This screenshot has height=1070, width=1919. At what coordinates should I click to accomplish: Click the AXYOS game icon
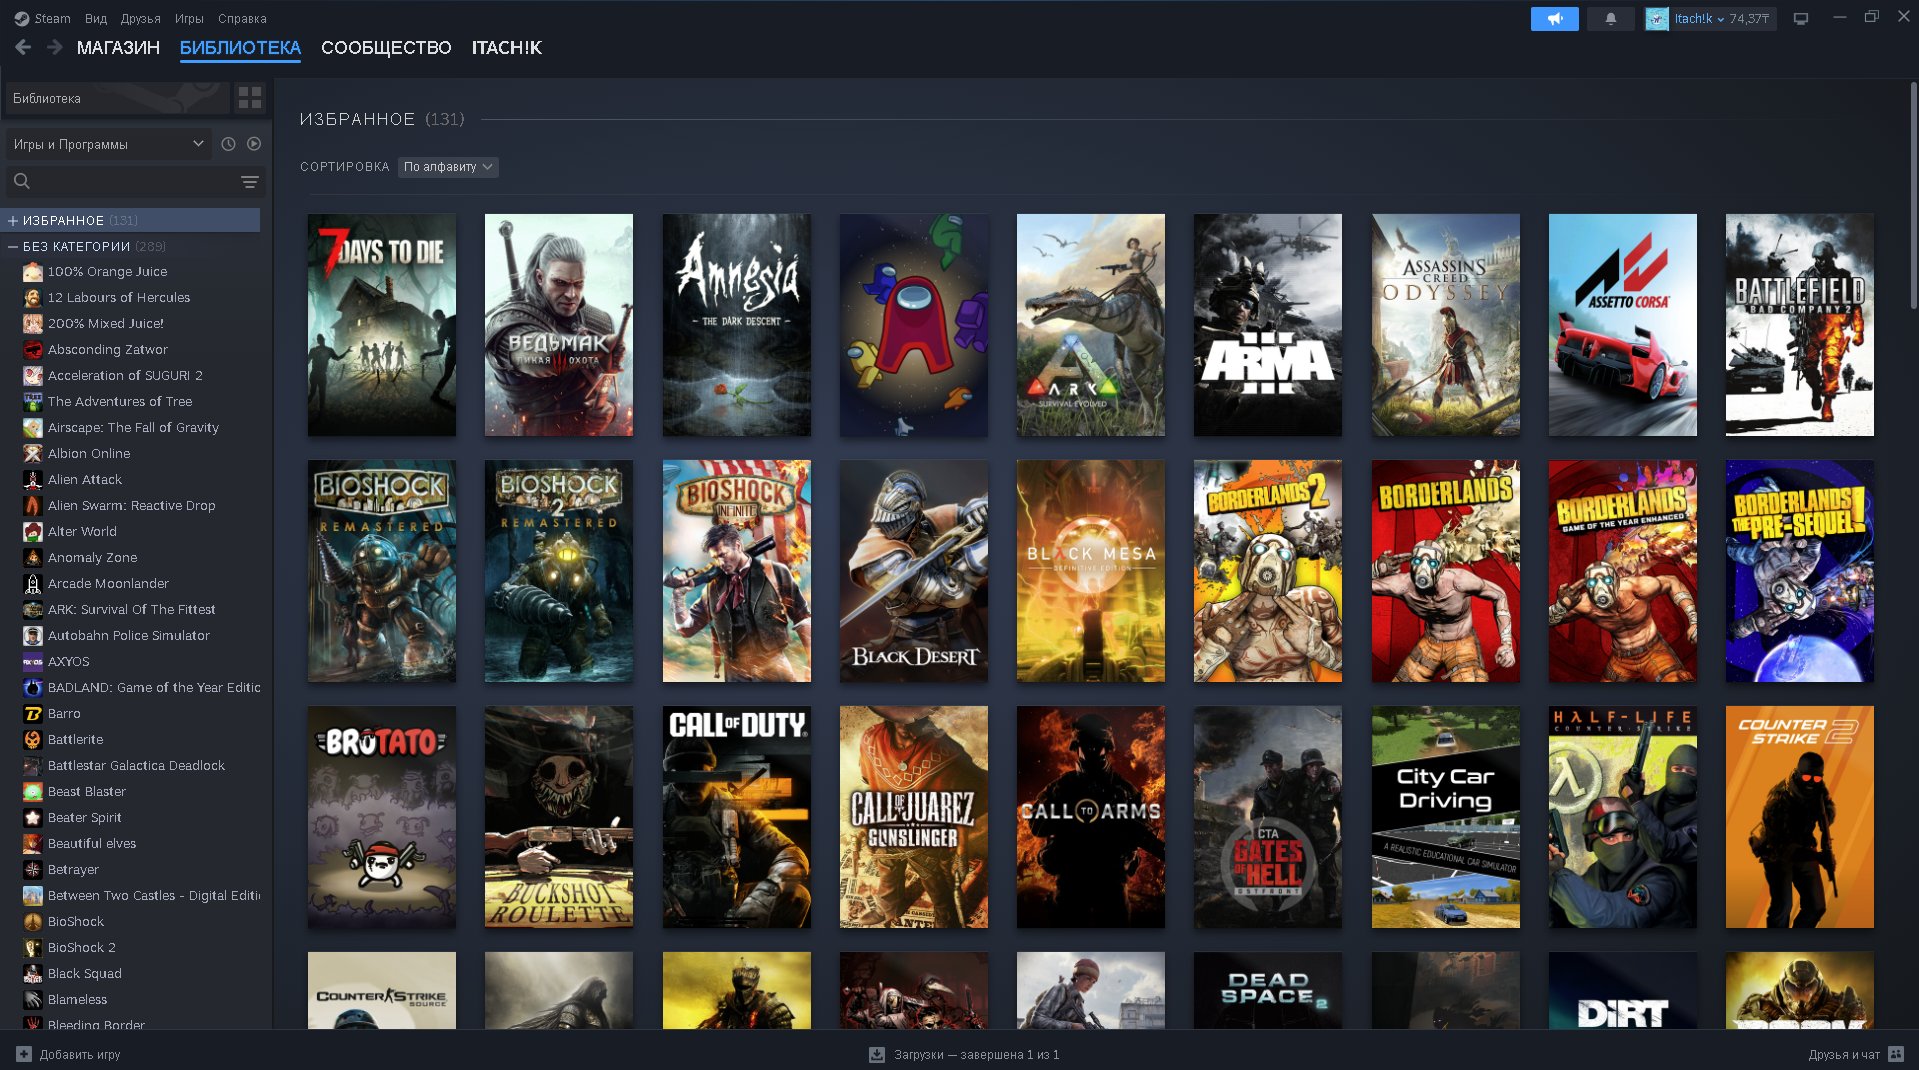tap(33, 661)
